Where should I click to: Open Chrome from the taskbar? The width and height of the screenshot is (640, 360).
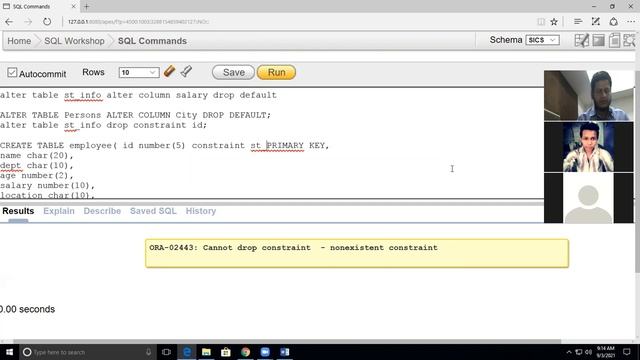[x=245, y=352]
